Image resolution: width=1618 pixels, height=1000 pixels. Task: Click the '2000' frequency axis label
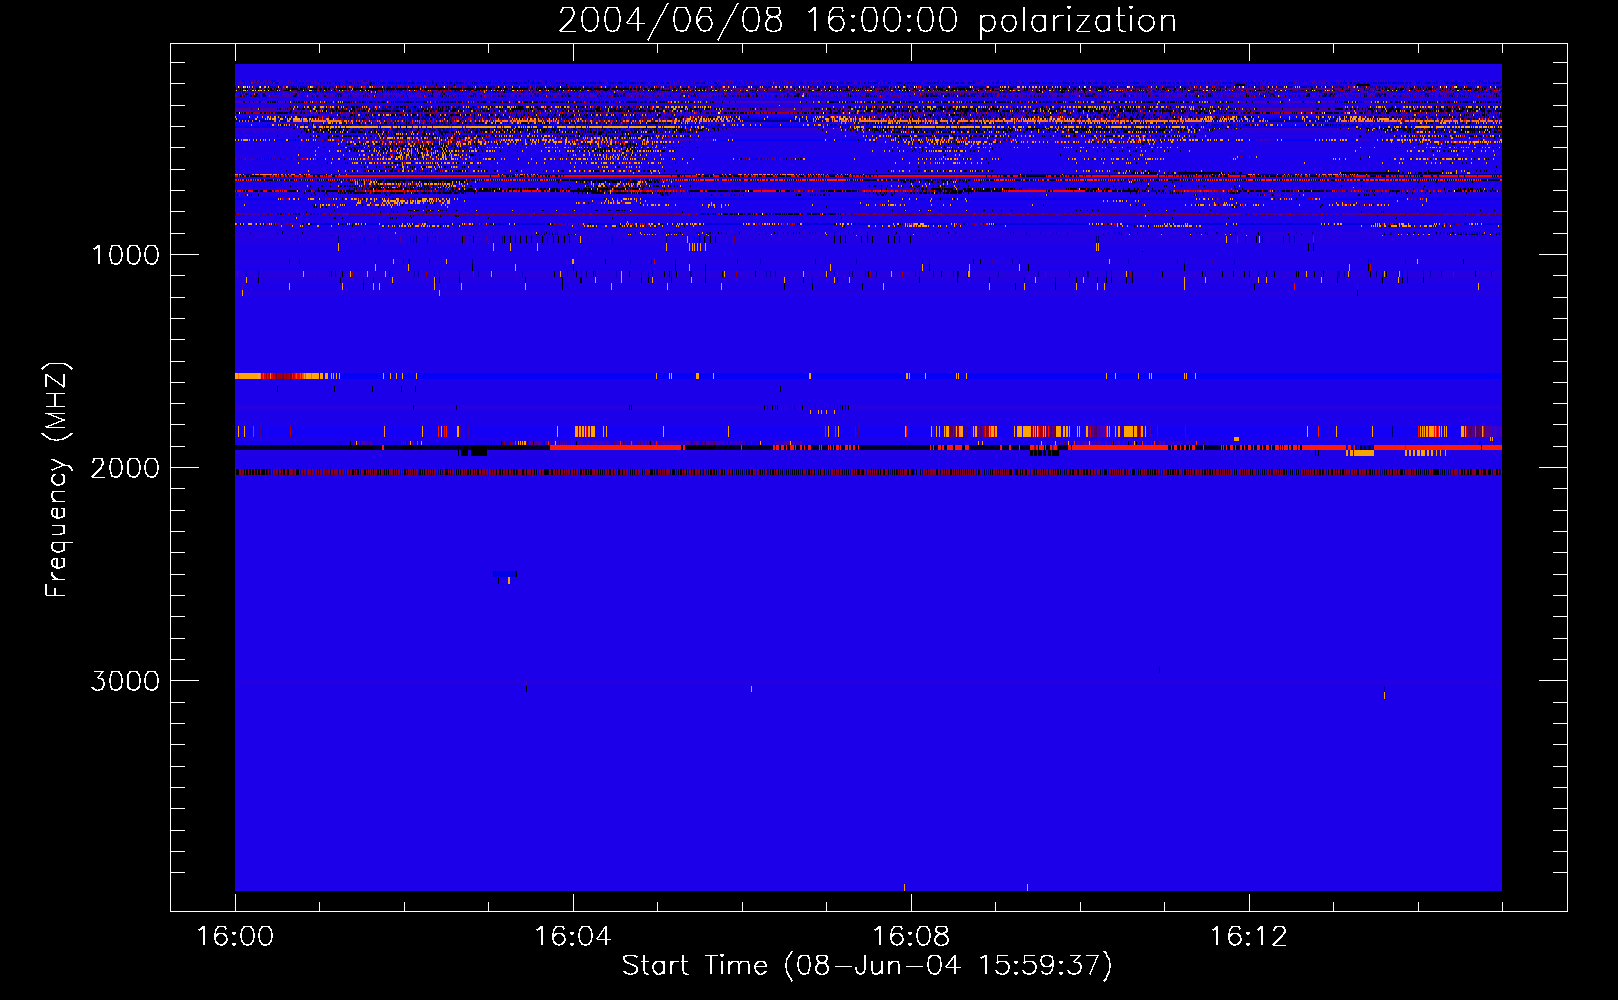pos(125,468)
